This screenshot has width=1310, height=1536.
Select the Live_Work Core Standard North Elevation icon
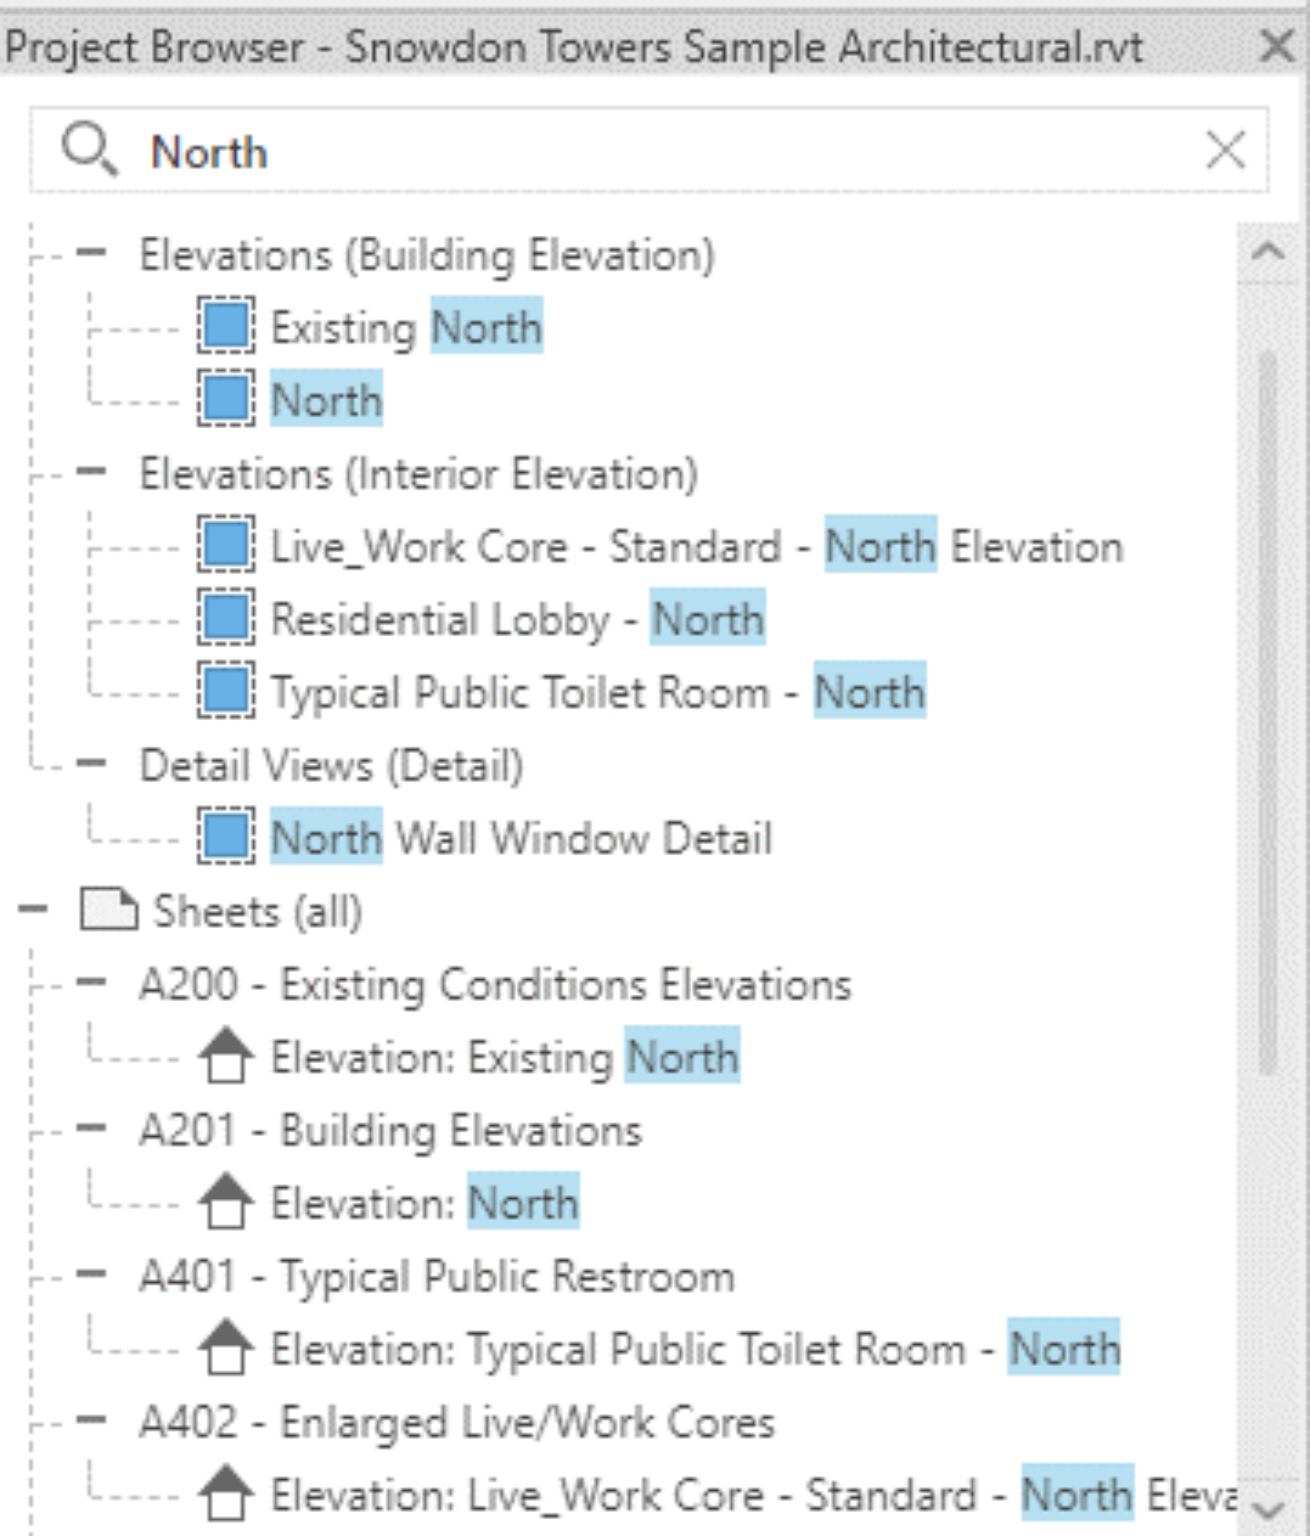[224, 545]
